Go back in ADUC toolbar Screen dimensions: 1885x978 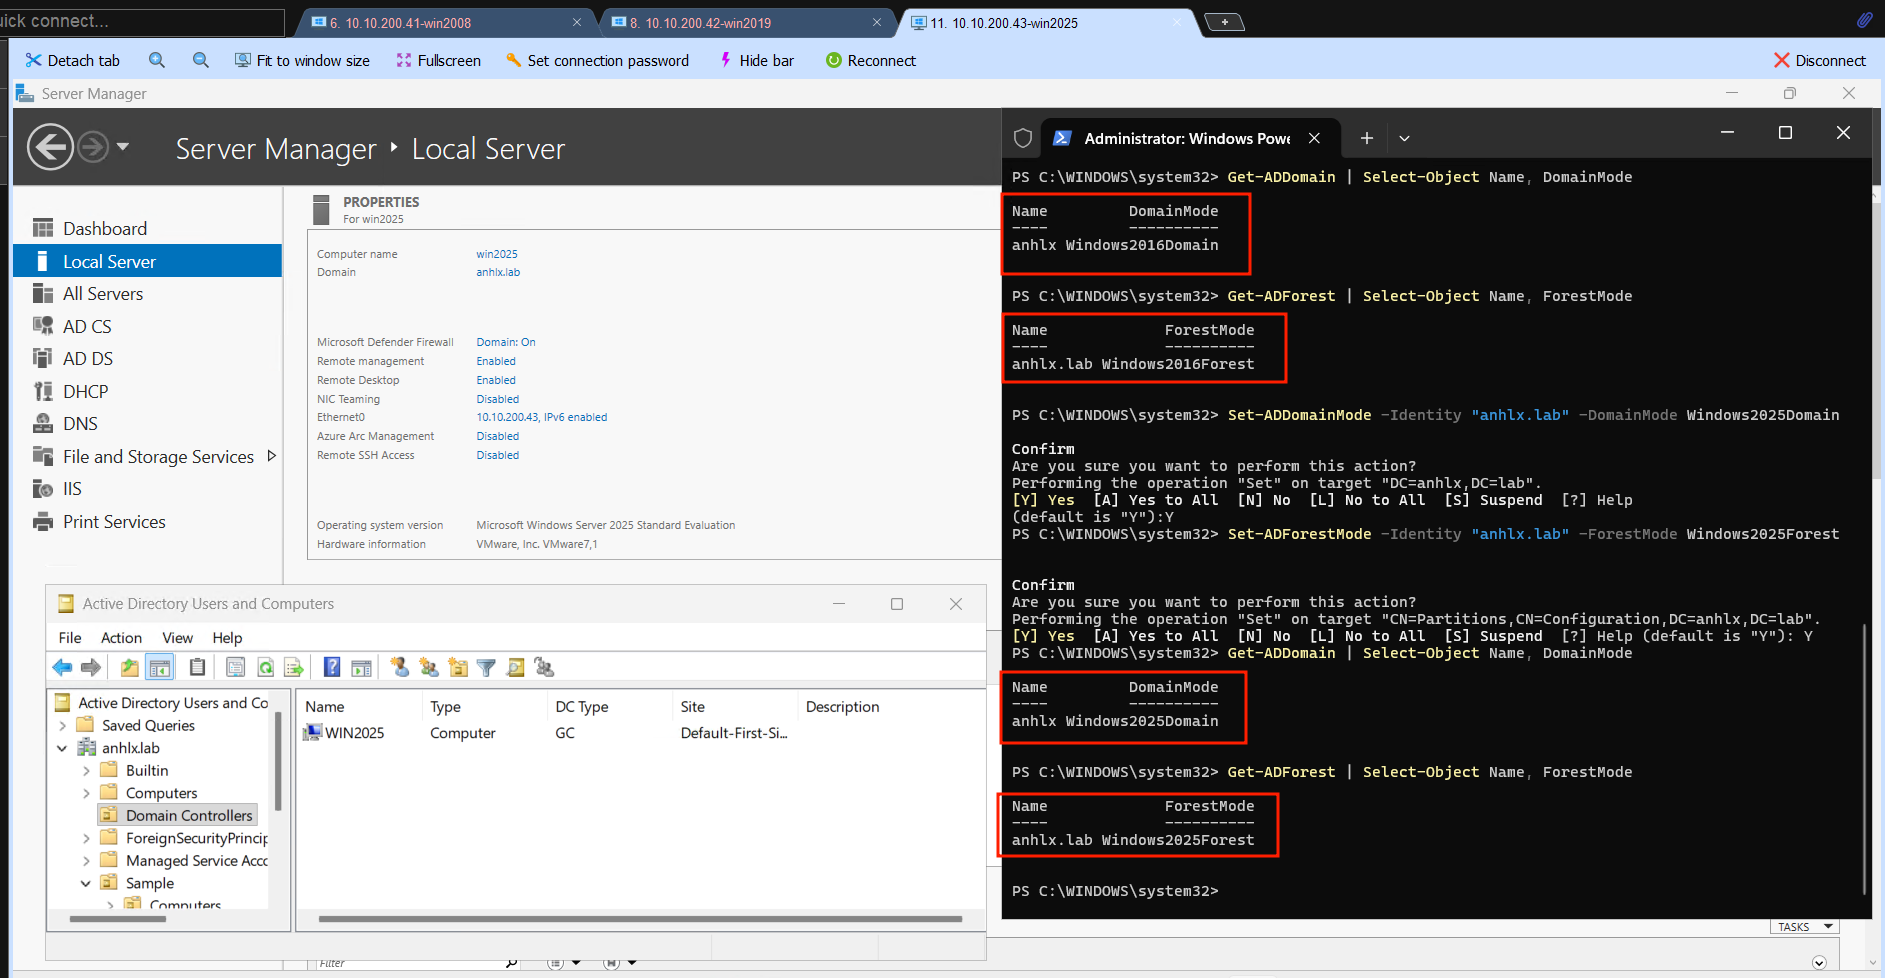[62, 667]
